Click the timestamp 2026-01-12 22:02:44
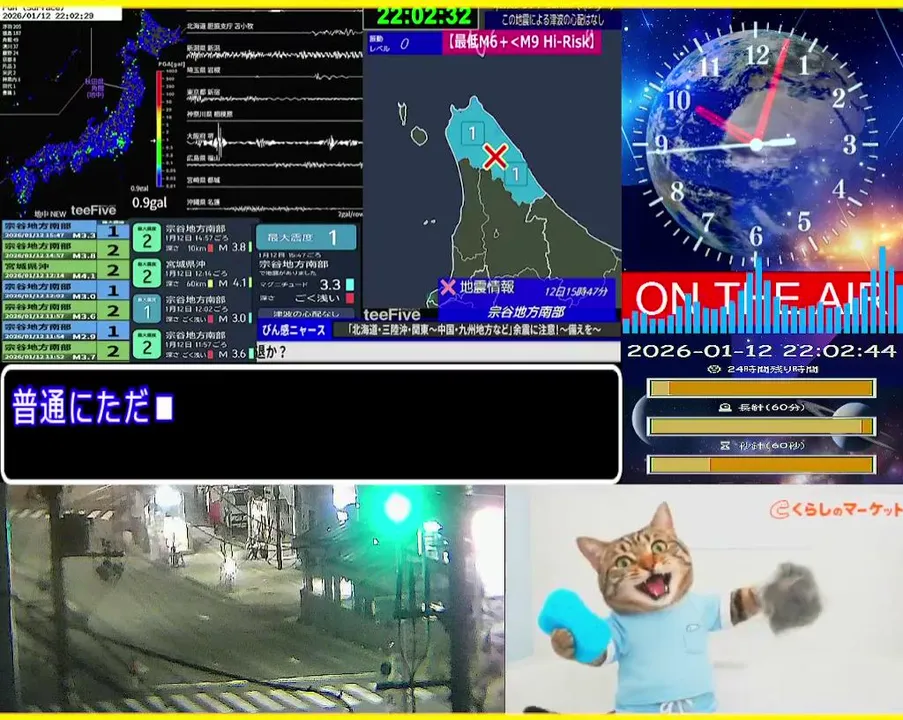903x720 pixels. [761, 351]
